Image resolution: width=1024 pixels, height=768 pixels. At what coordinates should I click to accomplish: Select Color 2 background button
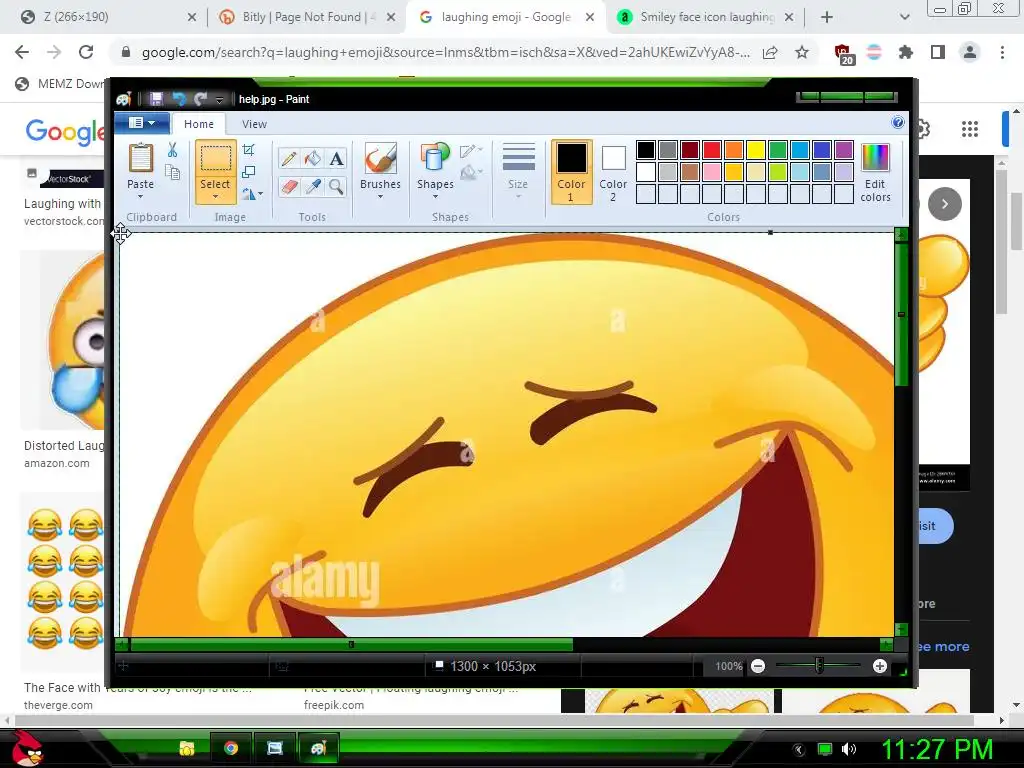[x=613, y=172]
